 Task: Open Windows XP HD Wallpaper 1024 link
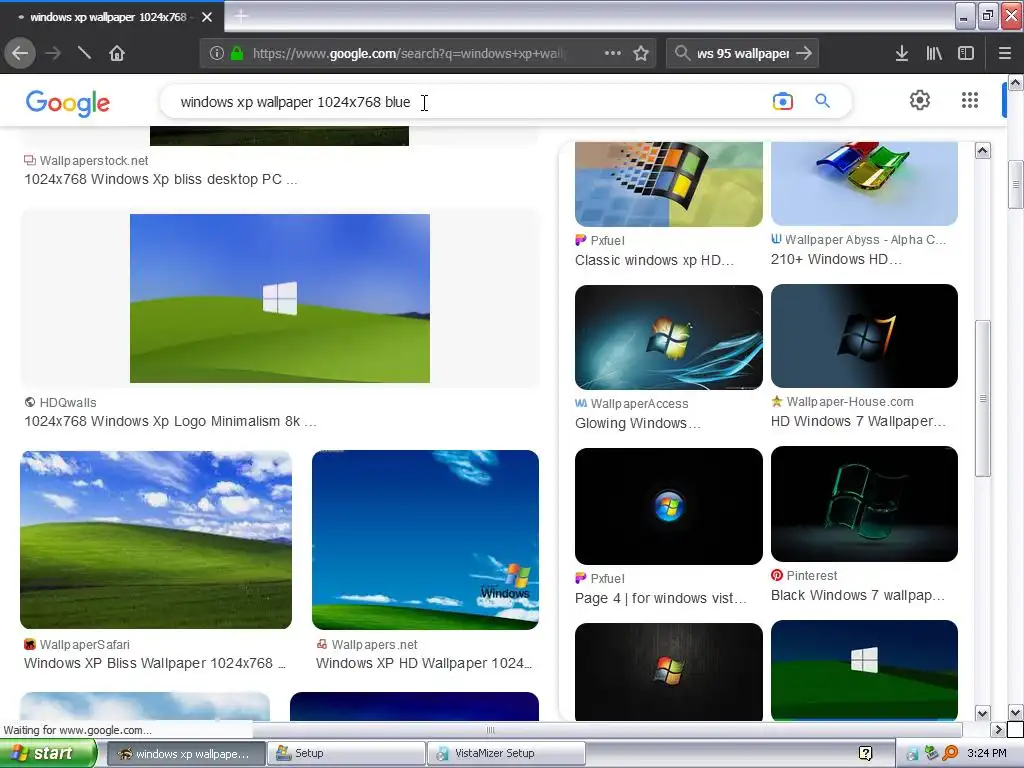424,663
